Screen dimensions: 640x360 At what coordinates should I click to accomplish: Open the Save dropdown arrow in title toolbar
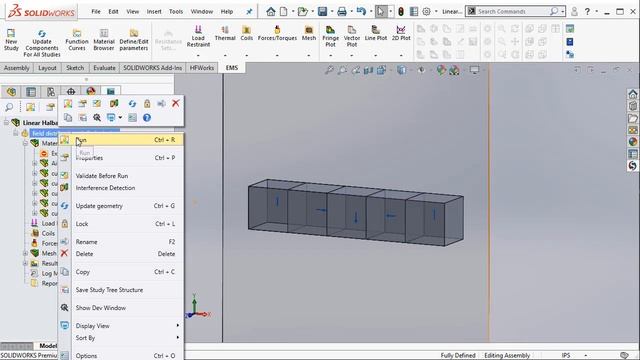pos(331,11)
